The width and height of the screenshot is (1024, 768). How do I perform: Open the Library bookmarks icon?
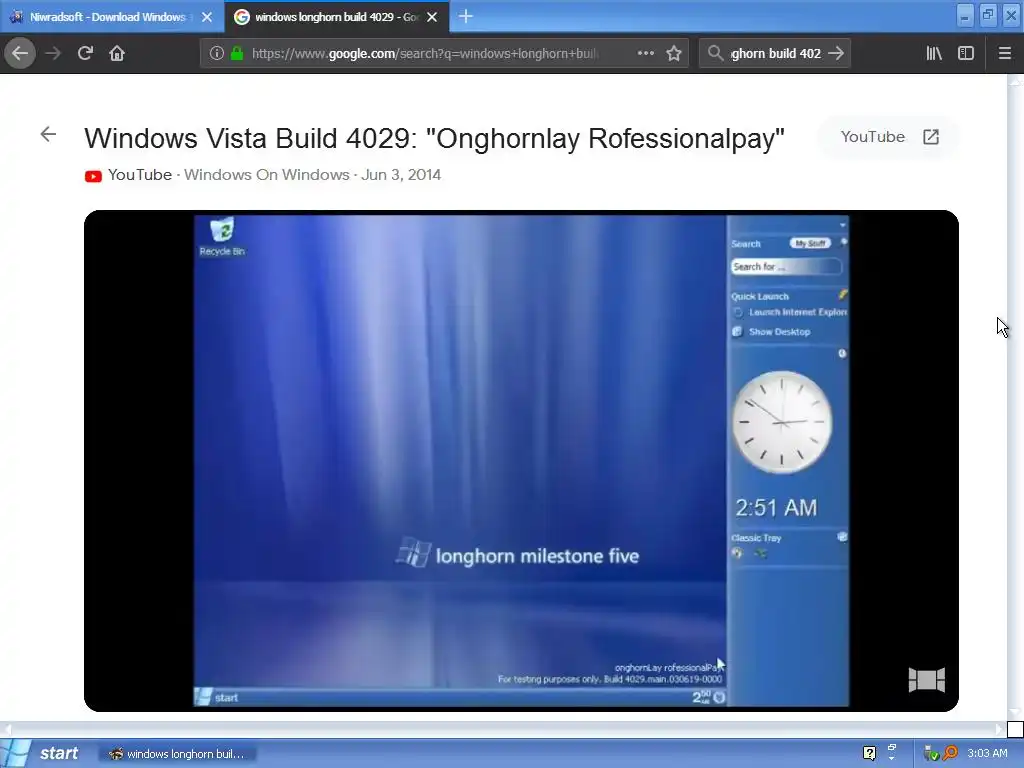[x=934, y=54]
